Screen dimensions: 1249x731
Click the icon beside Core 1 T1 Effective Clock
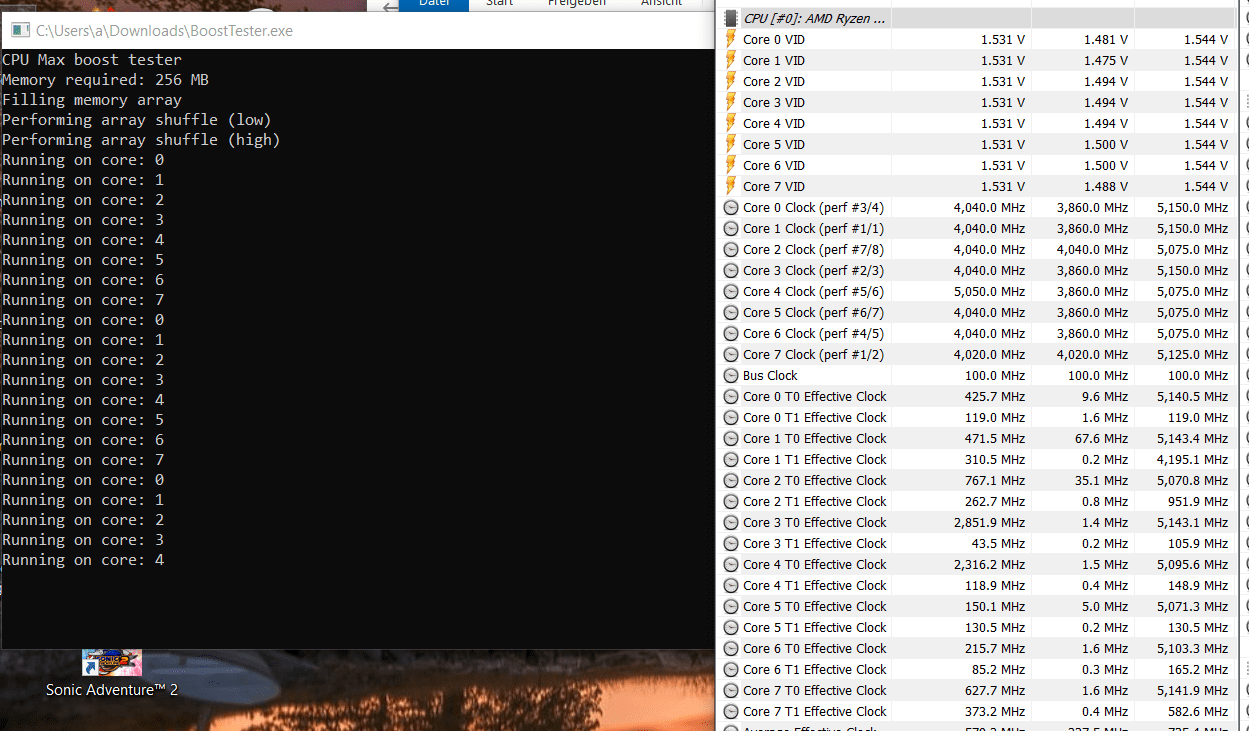(732, 459)
